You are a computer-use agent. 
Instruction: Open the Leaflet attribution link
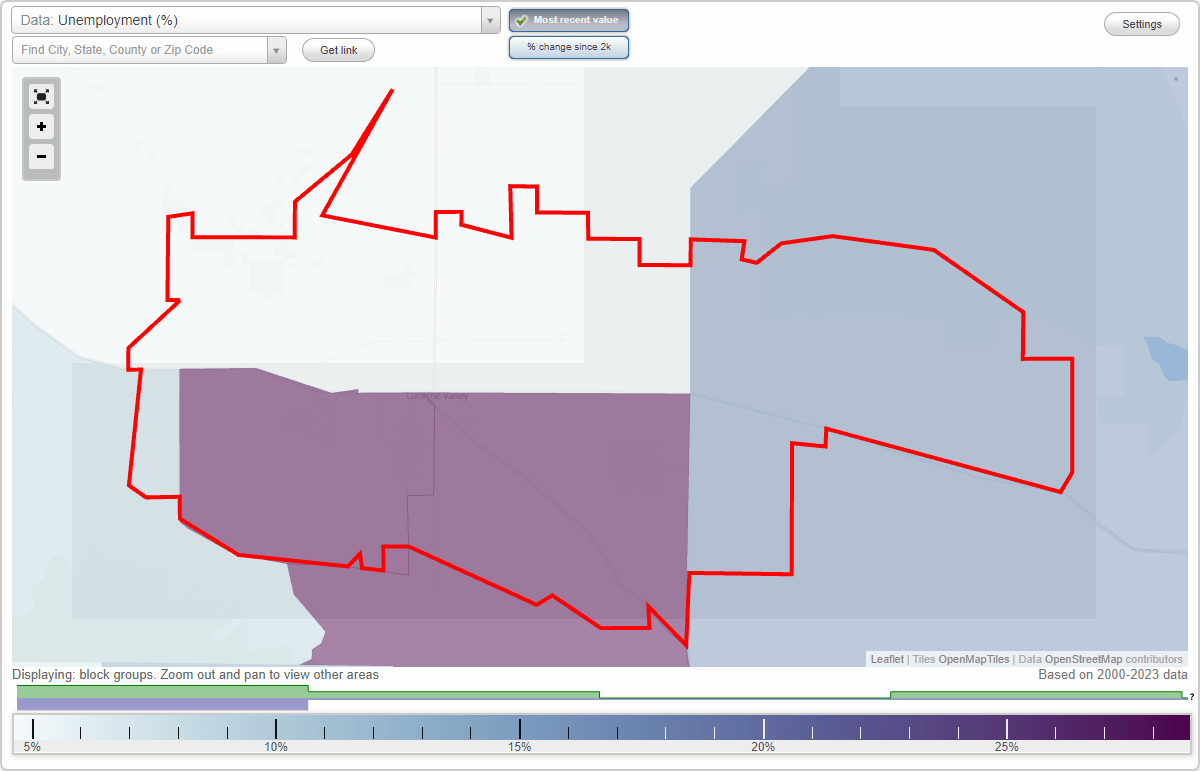click(887, 660)
